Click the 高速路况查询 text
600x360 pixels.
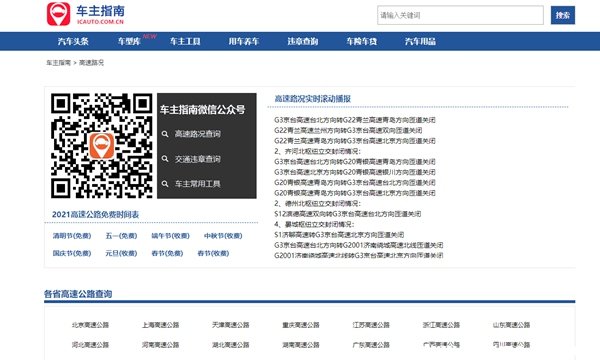(197, 134)
